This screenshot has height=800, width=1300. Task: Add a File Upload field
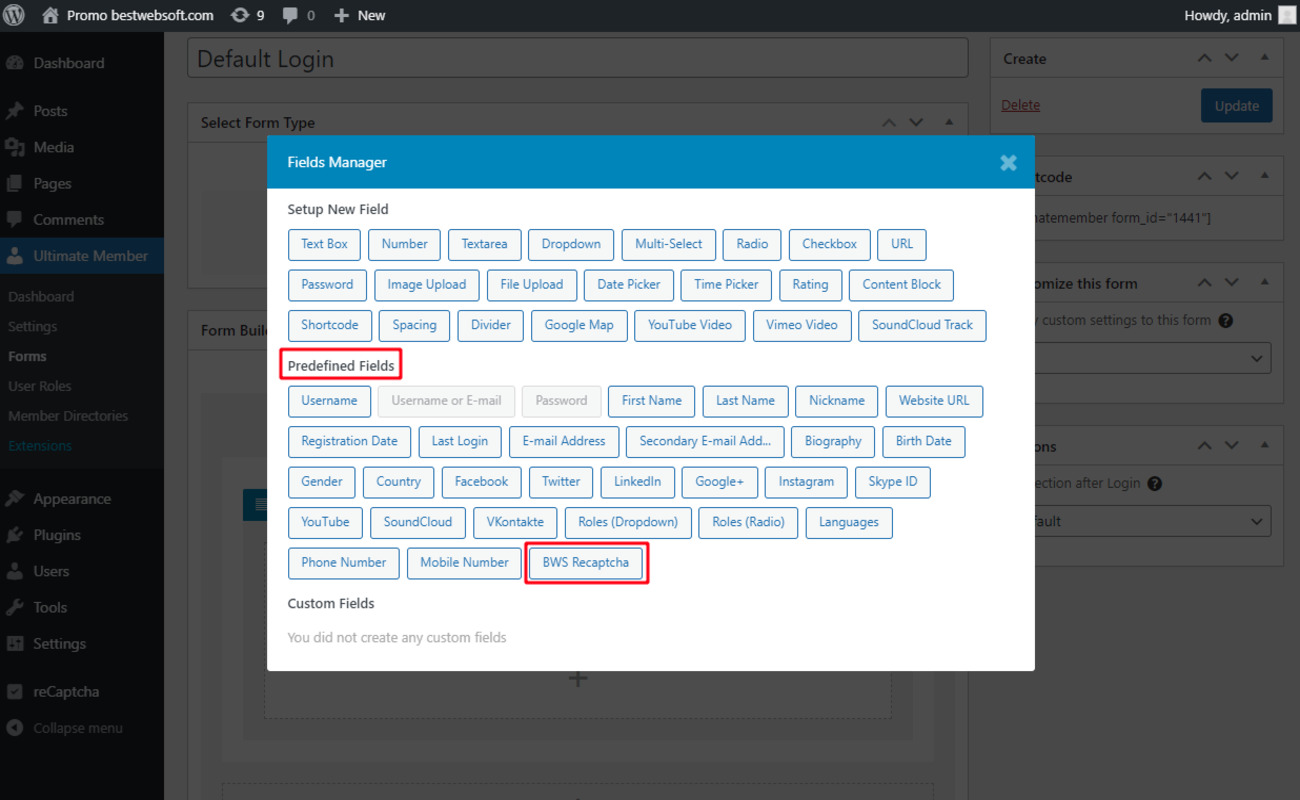tap(532, 284)
